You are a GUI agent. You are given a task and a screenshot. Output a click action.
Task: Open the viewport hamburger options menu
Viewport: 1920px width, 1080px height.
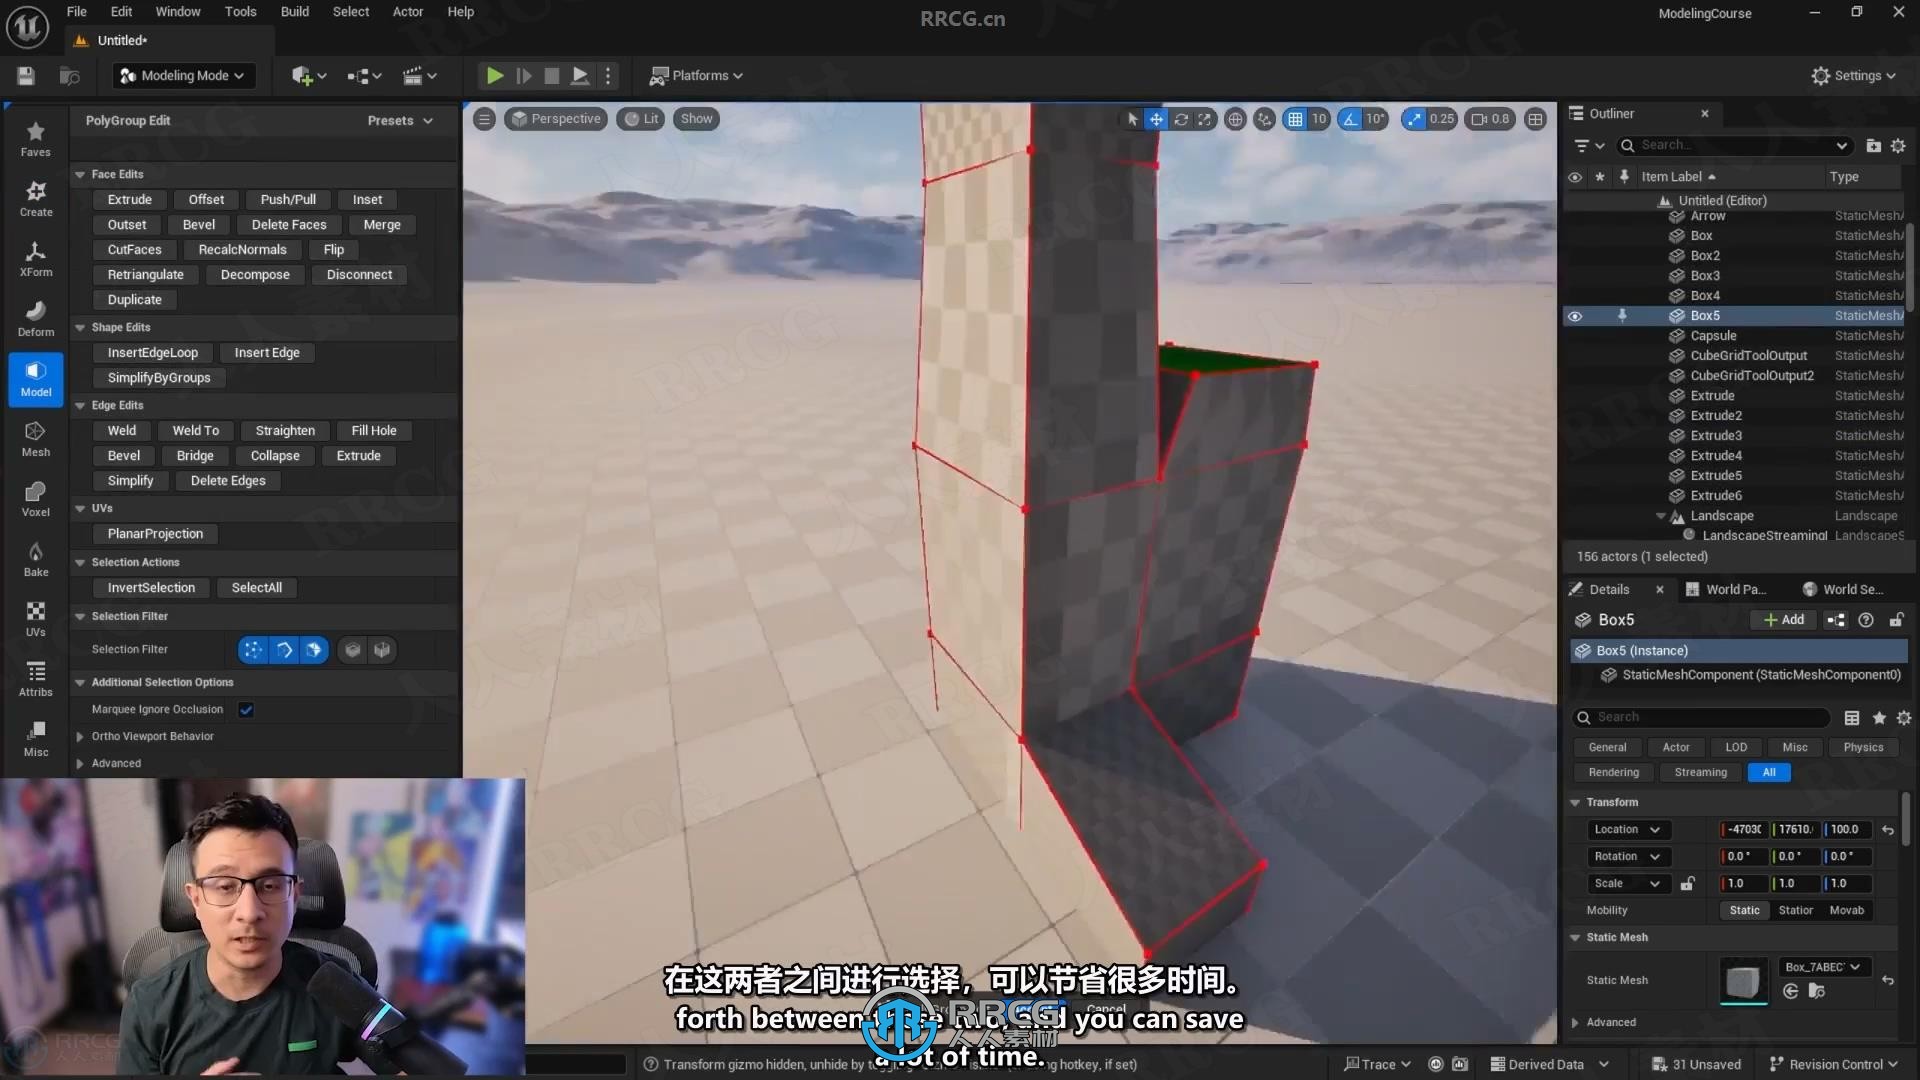click(x=484, y=119)
